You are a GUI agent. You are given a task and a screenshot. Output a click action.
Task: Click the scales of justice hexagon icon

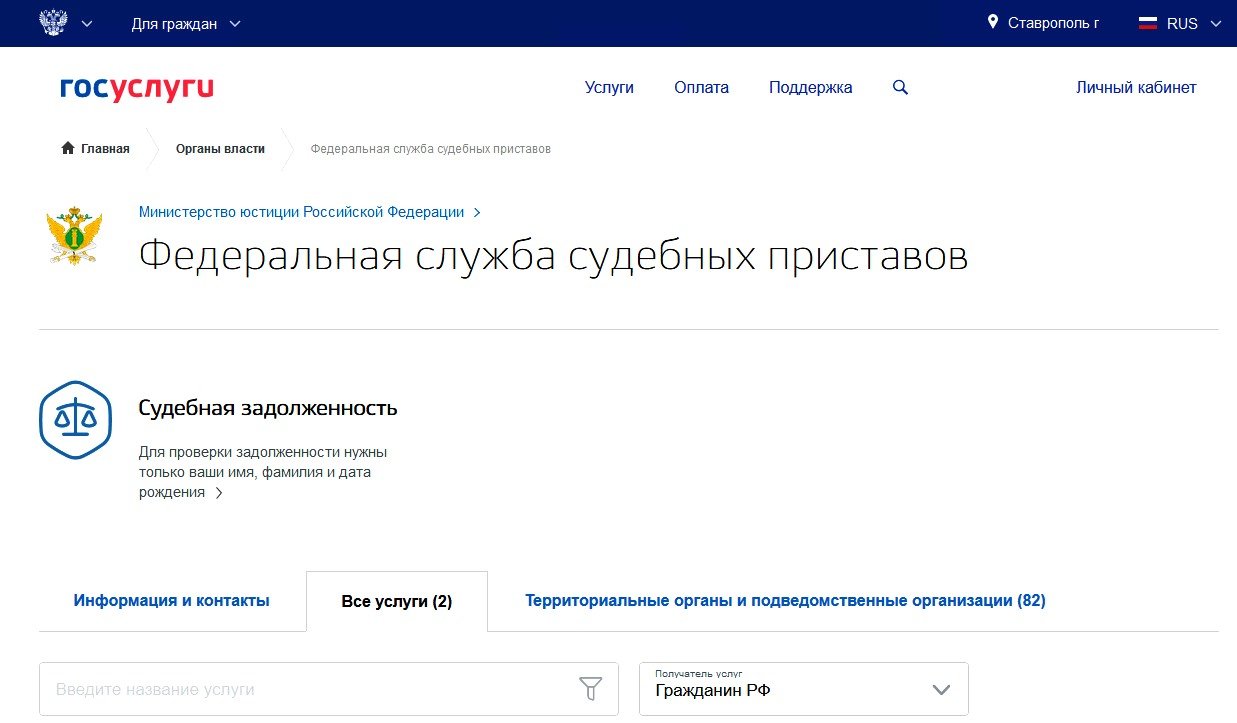tap(75, 420)
